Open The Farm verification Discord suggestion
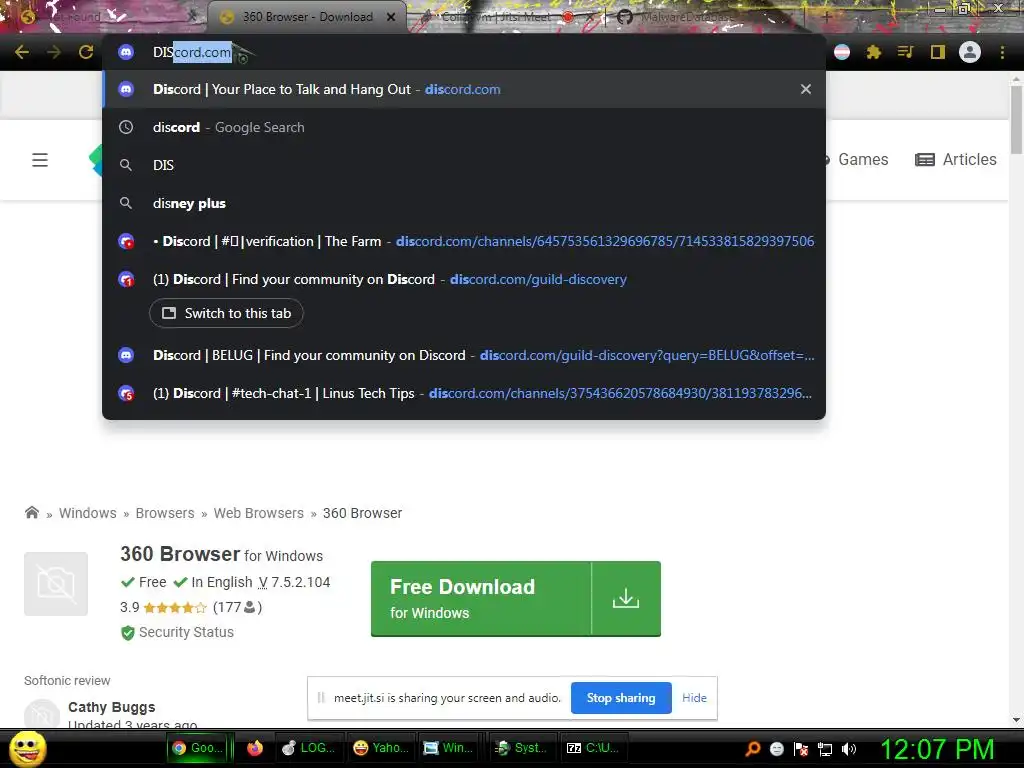Viewport: 1024px width, 768px height. [464, 241]
